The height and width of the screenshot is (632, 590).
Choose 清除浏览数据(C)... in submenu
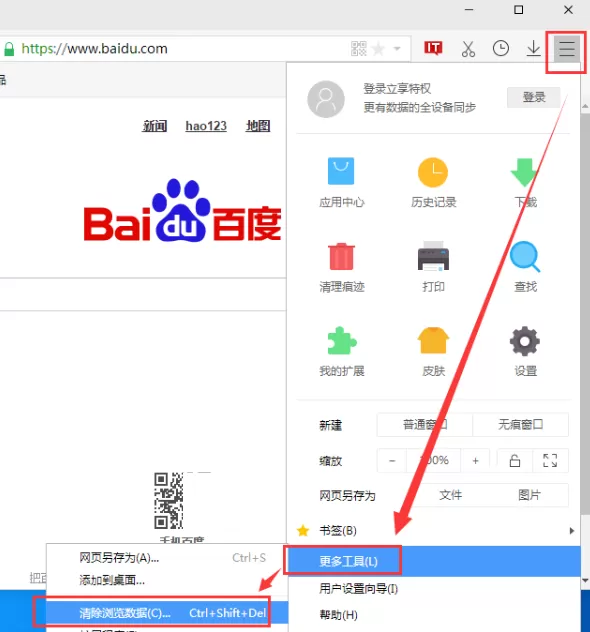[x=167, y=613]
